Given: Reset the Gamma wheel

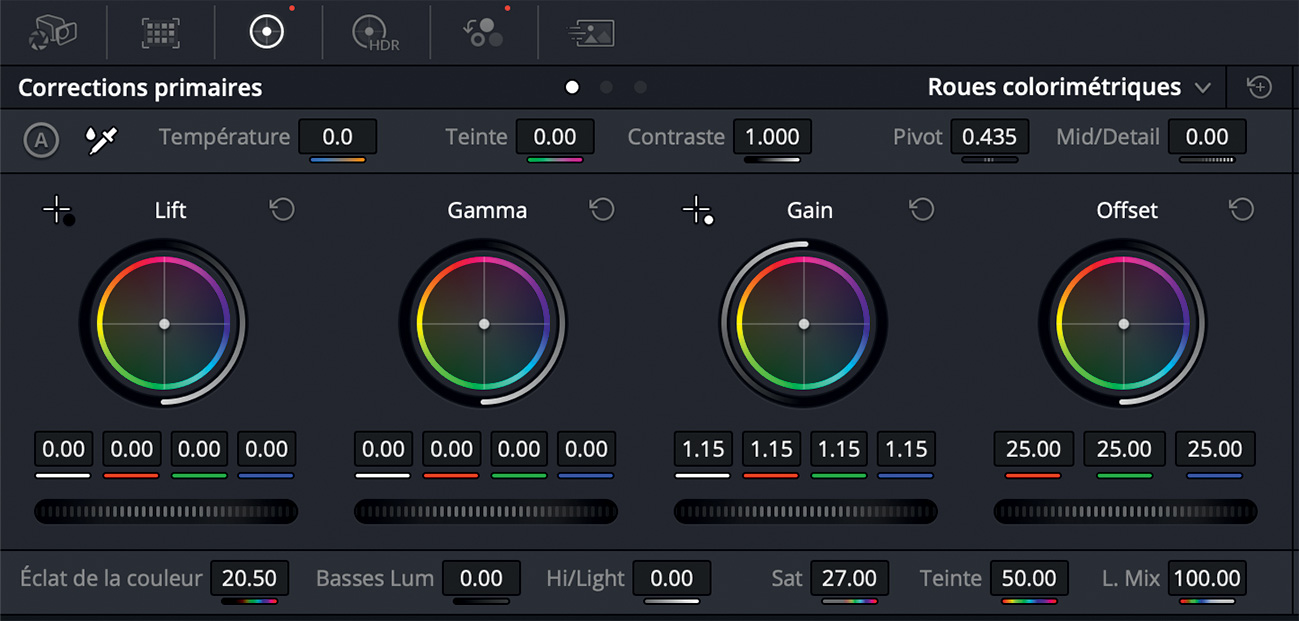Looking at the screenshot, I should (x=601, y=209).
